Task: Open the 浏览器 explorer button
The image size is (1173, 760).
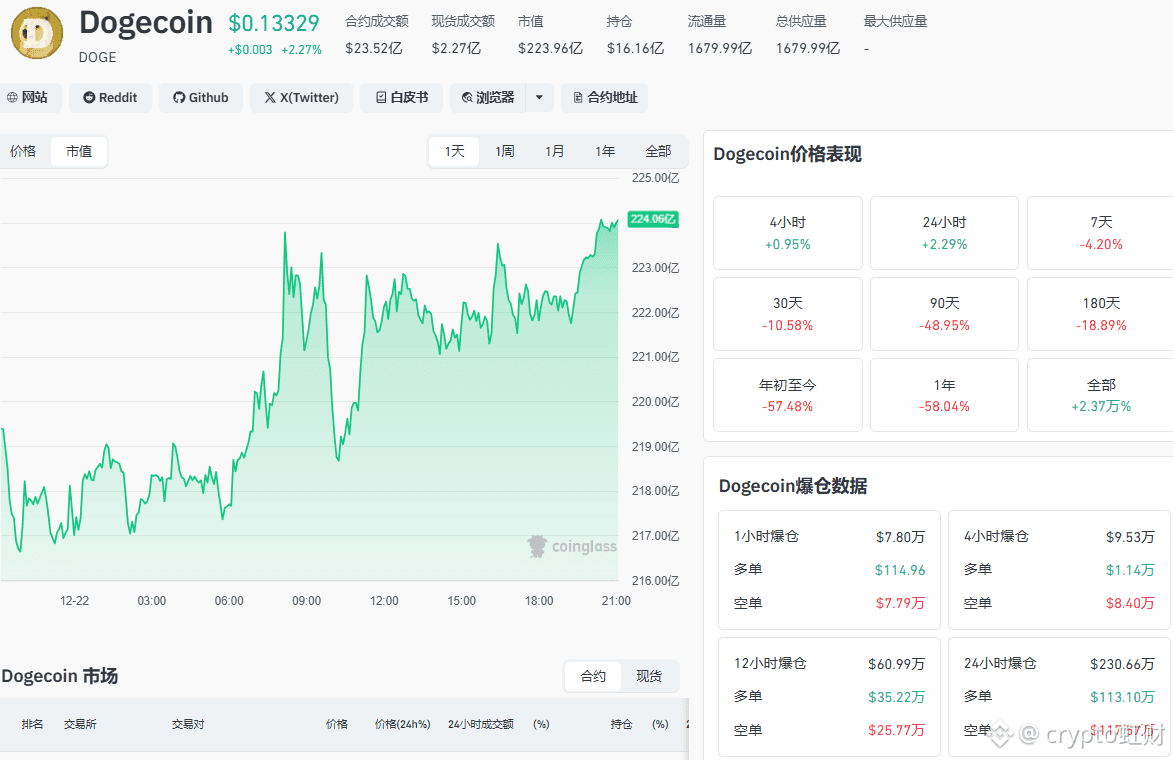Action: [488, 97]
